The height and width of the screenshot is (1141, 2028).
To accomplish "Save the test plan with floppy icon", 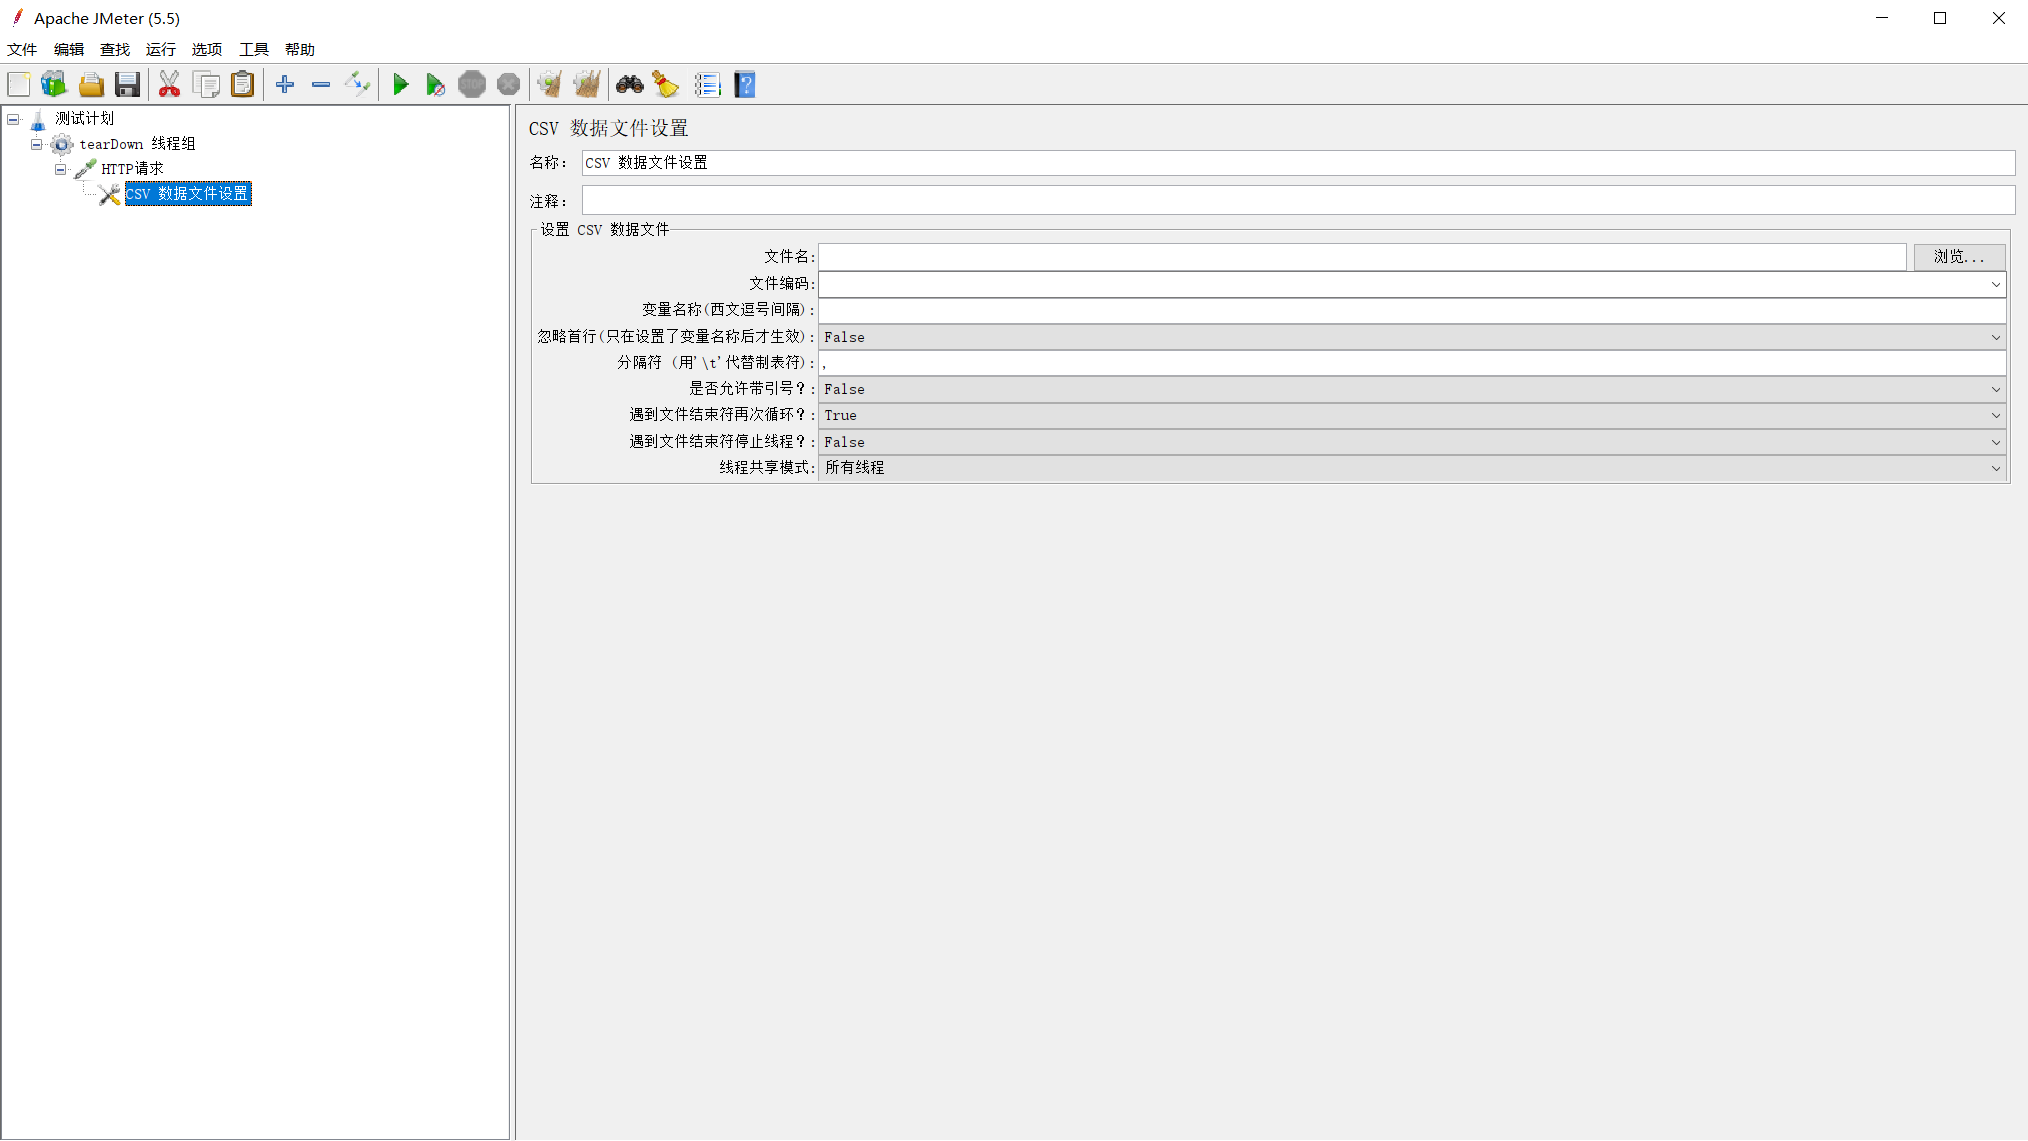I will [x=127, y=85].
